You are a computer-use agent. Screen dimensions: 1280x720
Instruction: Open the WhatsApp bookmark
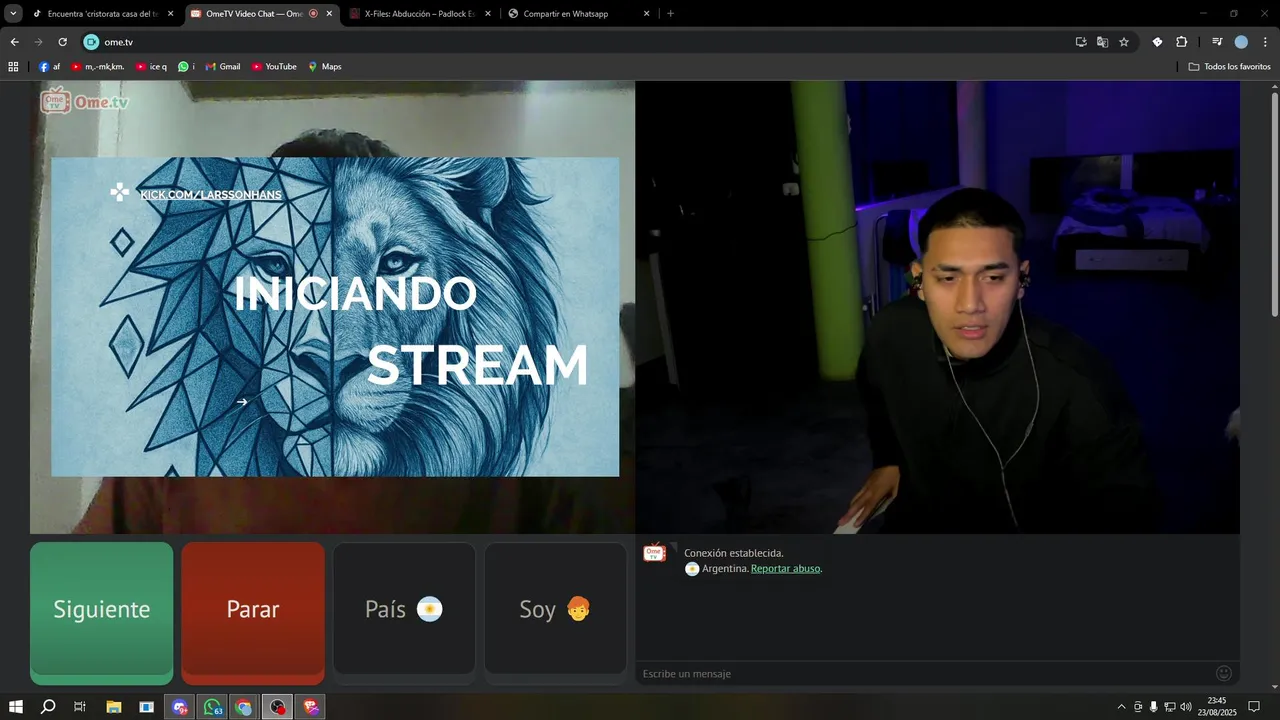tap(186, 67)
